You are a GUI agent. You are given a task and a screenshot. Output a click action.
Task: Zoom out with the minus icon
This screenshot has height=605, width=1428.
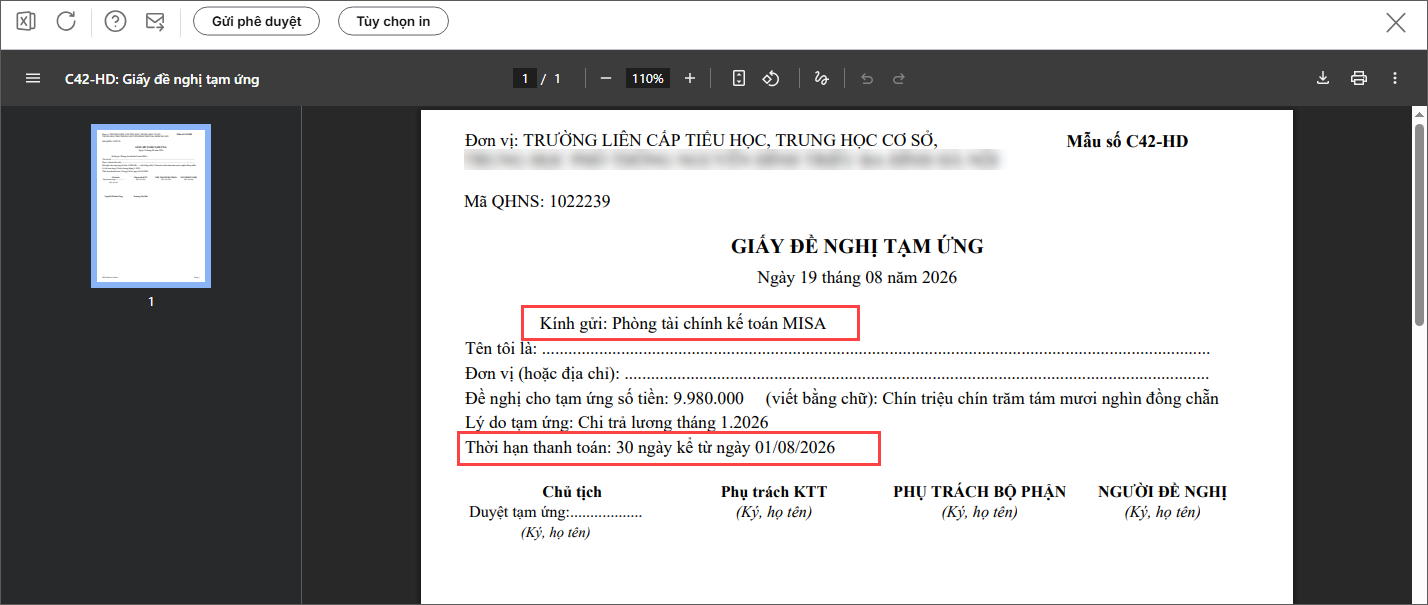tap(606, 78)
